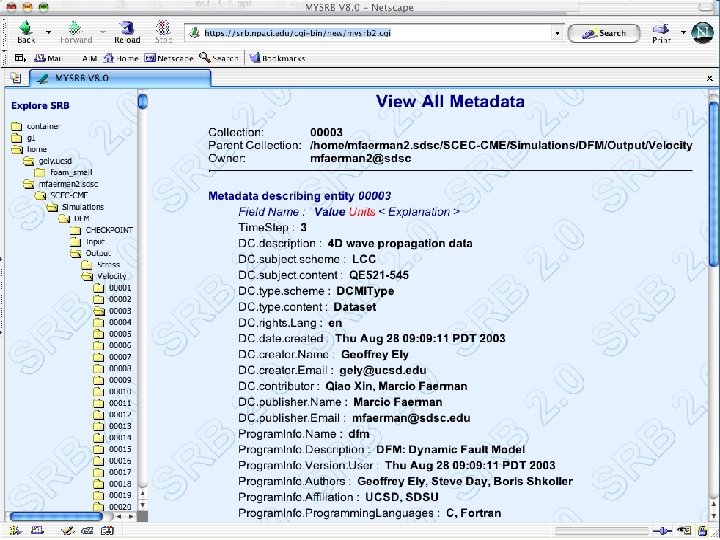The width and height of the screenshot is (720, 540).
Task: Click the security lock icon in status bar
Action: (x=703, y=531)
